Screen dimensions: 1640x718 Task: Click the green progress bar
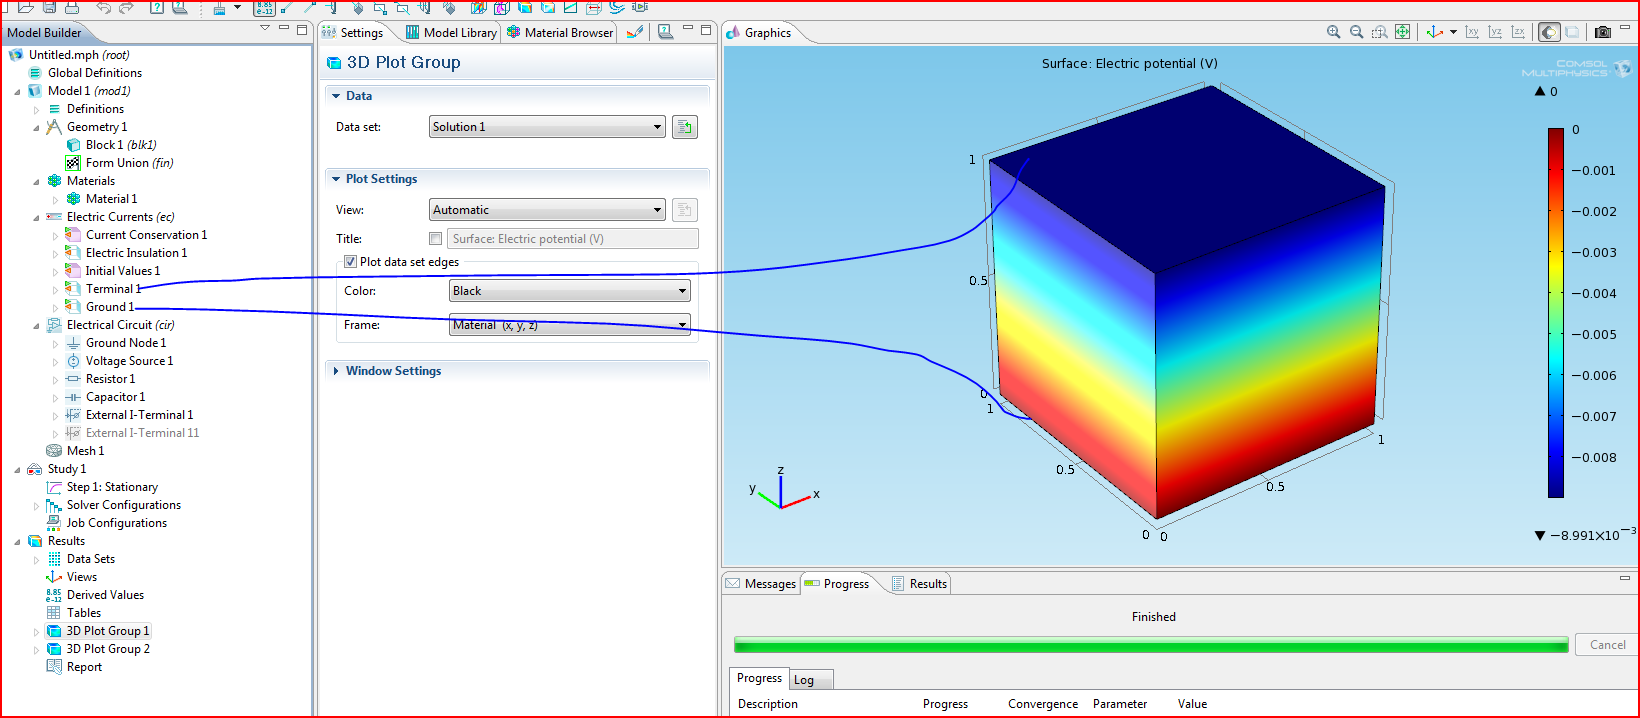click(1150, 645)
